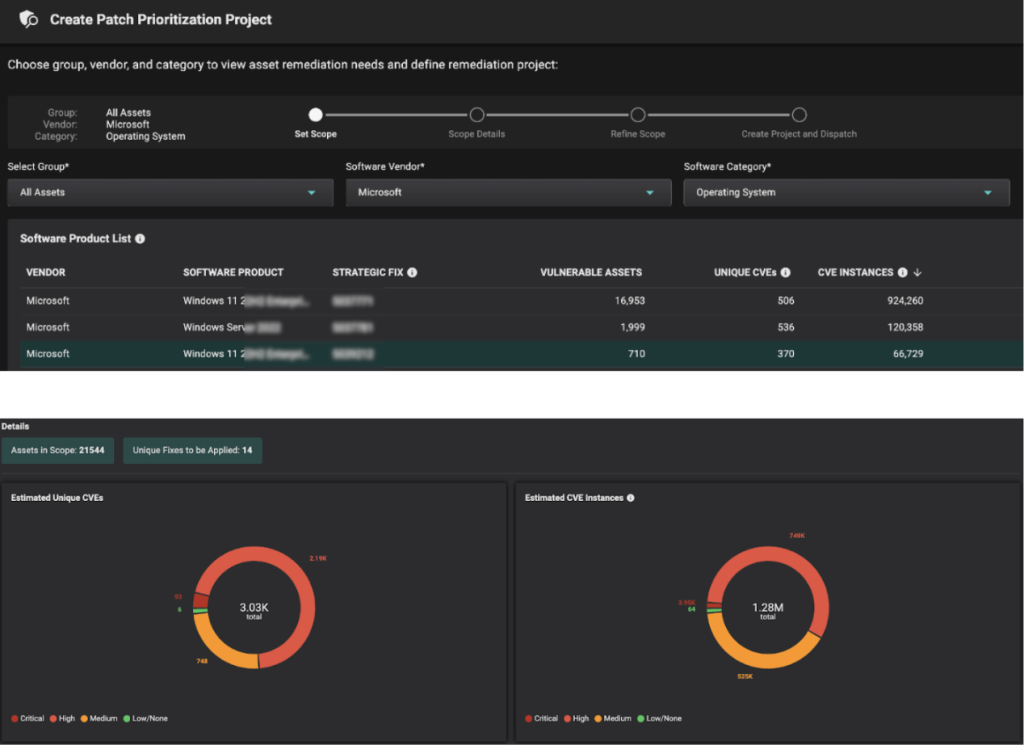Toggle High legend in CVE Instances chart
This screenshot has width=1024, height=745.
[577, 718]
